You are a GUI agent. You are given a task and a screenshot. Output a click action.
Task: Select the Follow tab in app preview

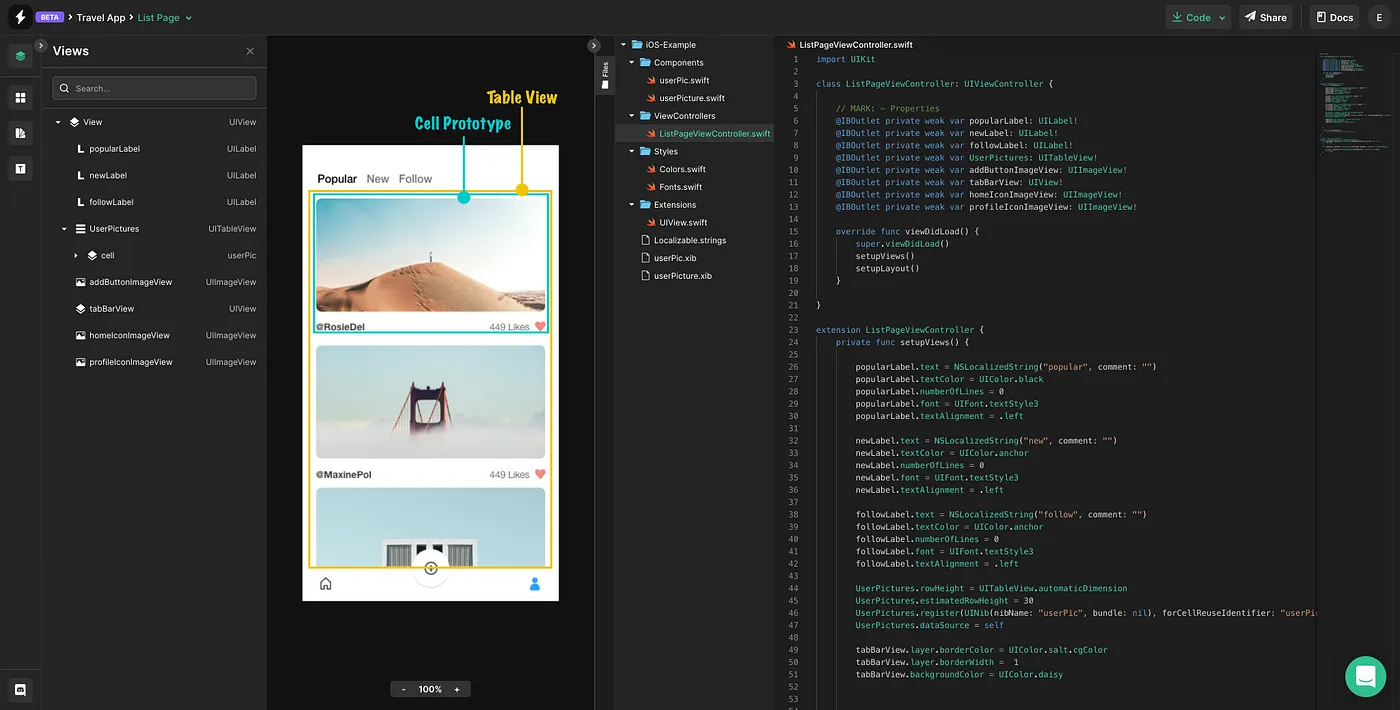tap(415, 179)
